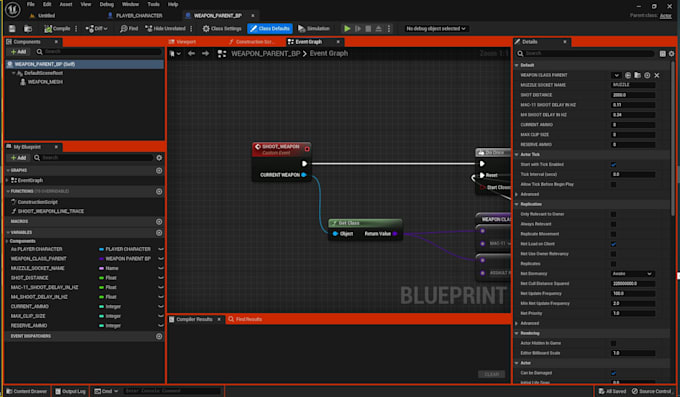Viewport: 680px width, 397px height.
Task: Click the Frame Skip play control
Action: click(x=358, y=29)
